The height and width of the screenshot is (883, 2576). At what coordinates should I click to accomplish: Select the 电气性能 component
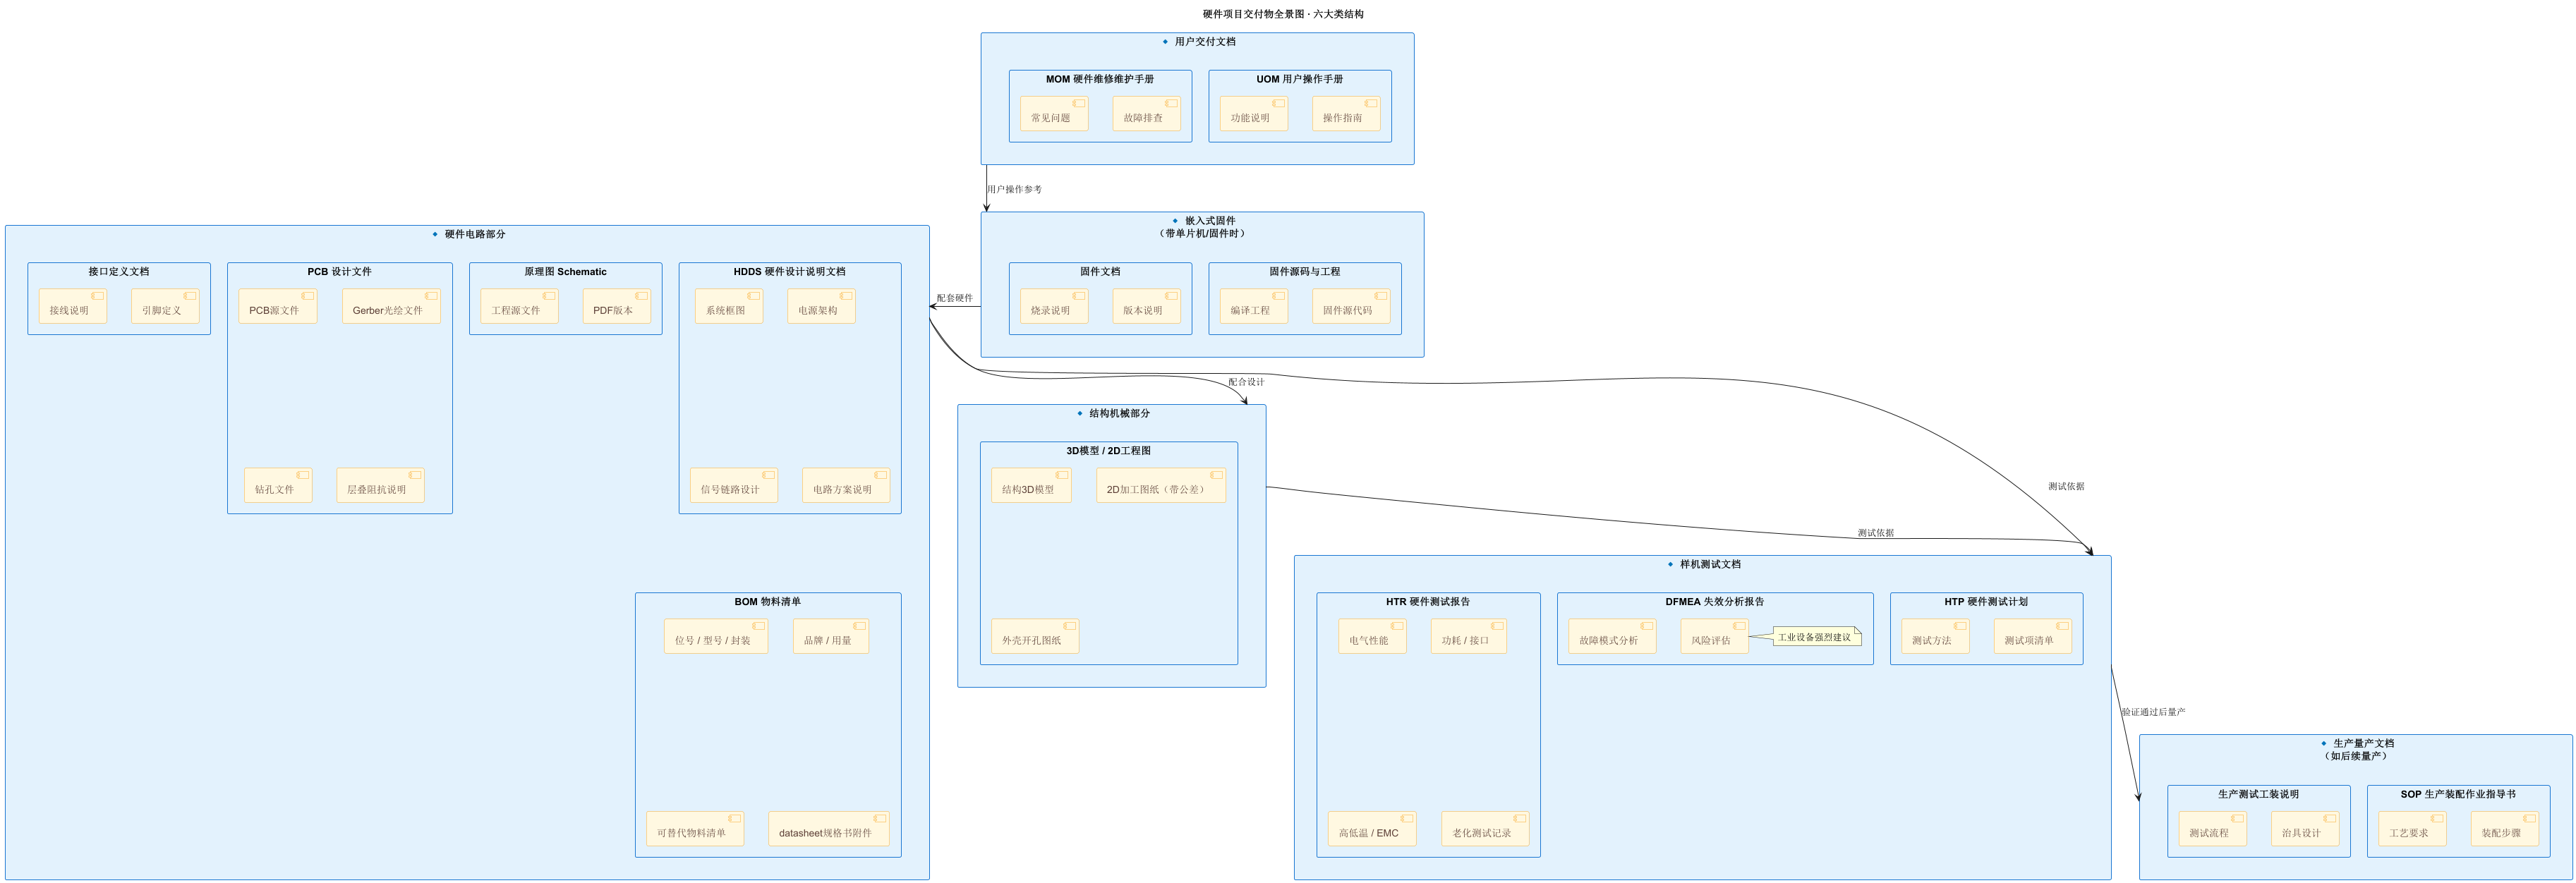[1372, 636]
